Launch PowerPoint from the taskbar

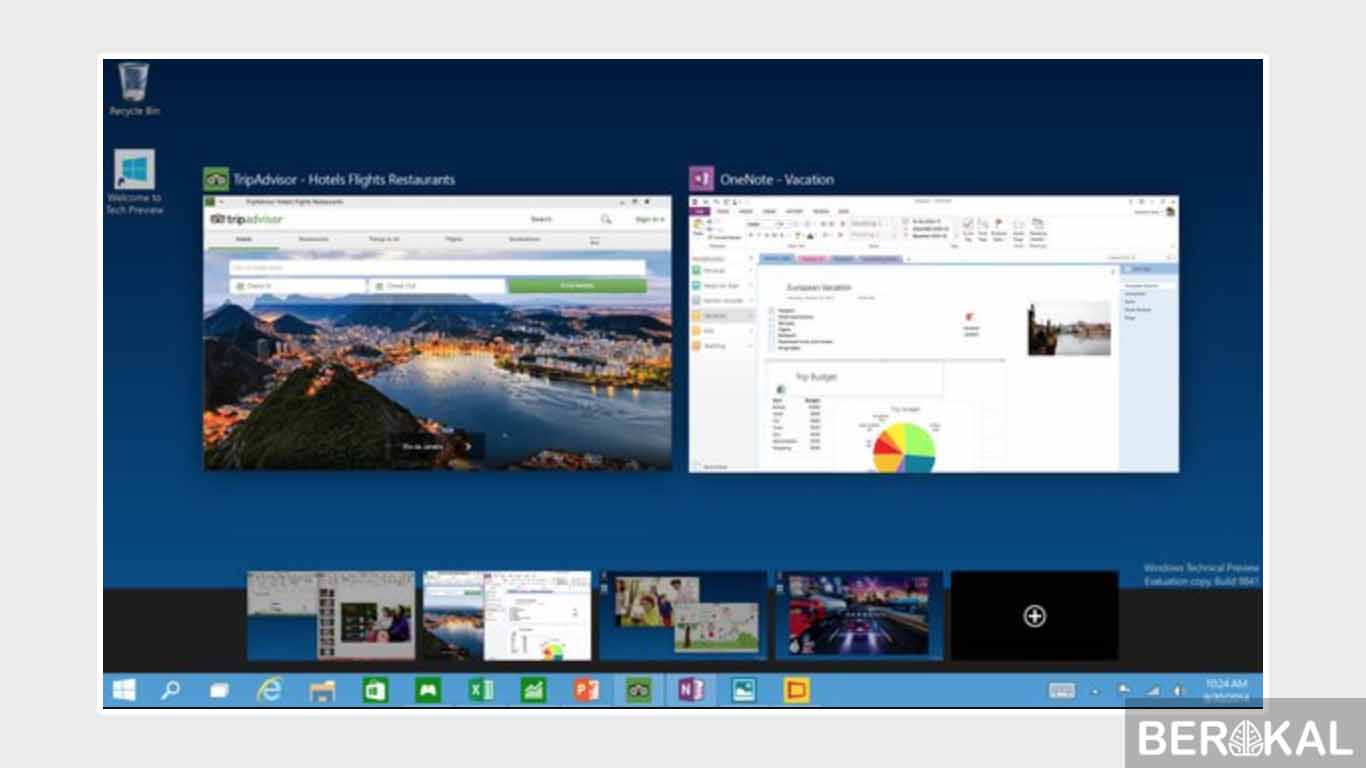click(586, 690)
